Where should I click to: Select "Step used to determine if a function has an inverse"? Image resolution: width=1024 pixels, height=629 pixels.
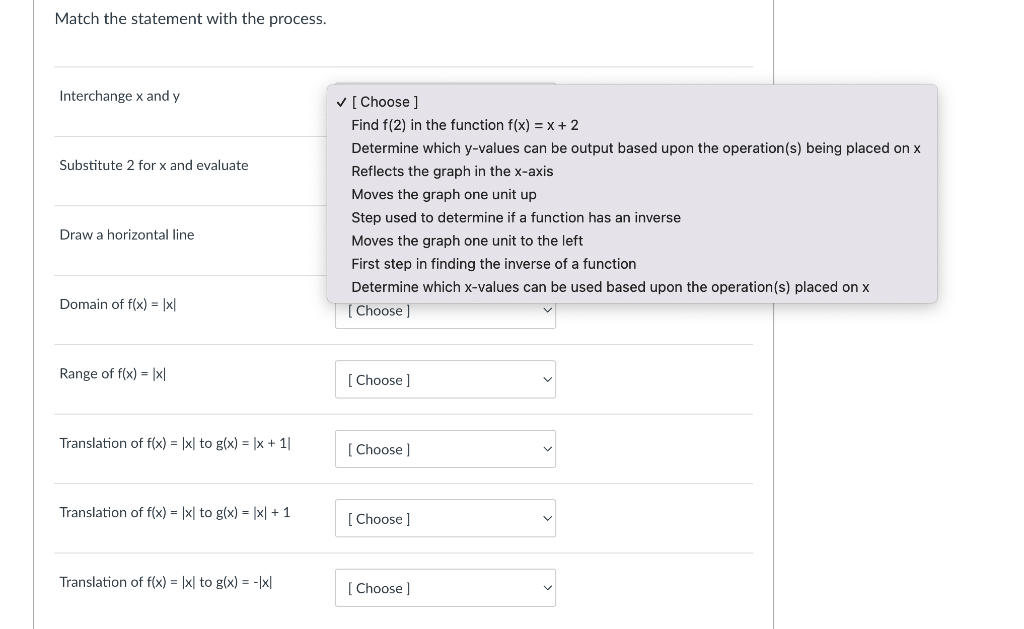click(x=516, y=217)
